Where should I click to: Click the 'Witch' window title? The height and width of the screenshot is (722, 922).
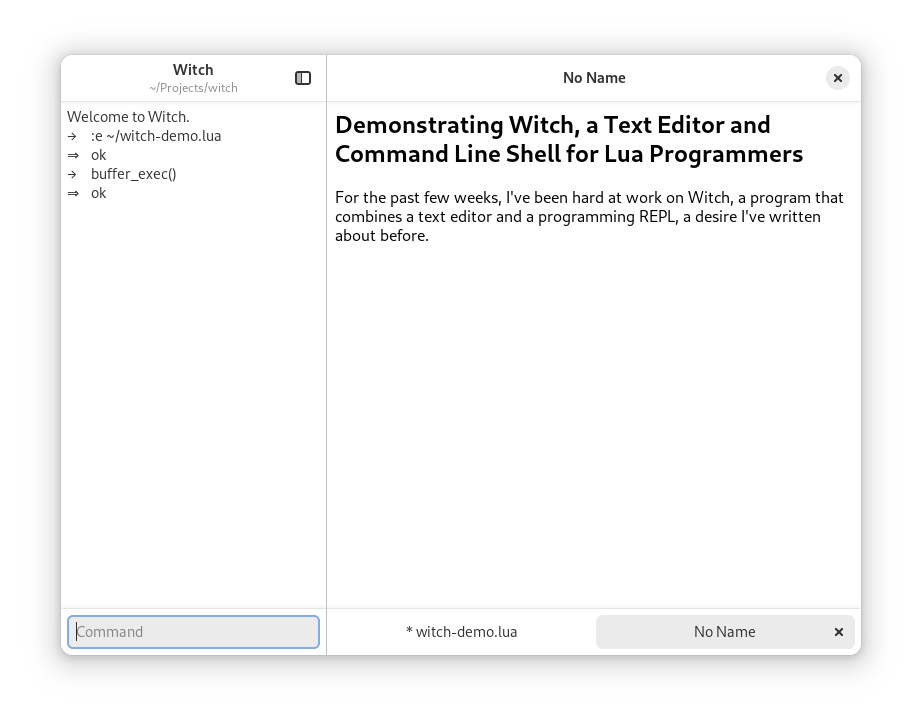tap(193, 70)
